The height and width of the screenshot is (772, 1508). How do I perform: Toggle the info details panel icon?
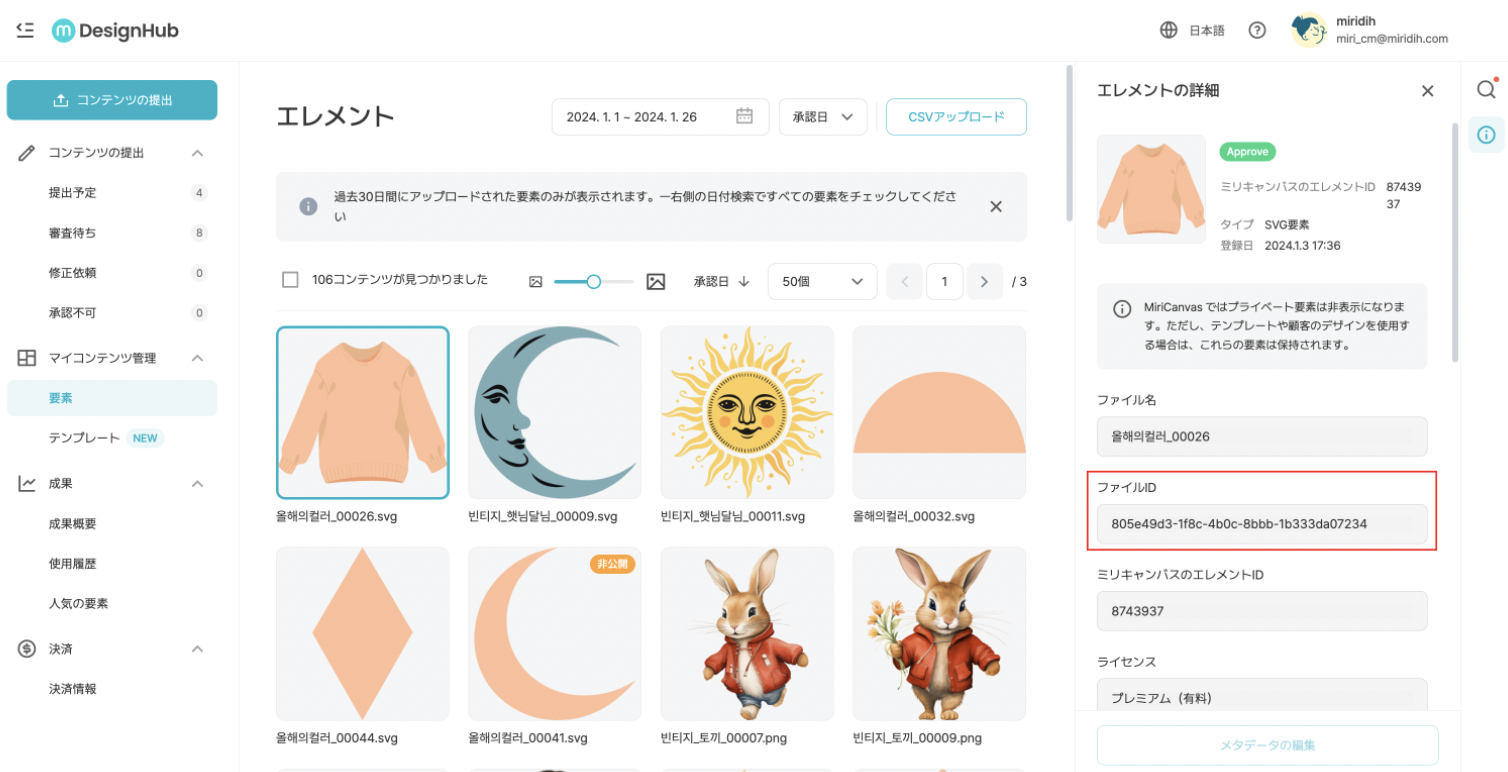[1486, 134]
